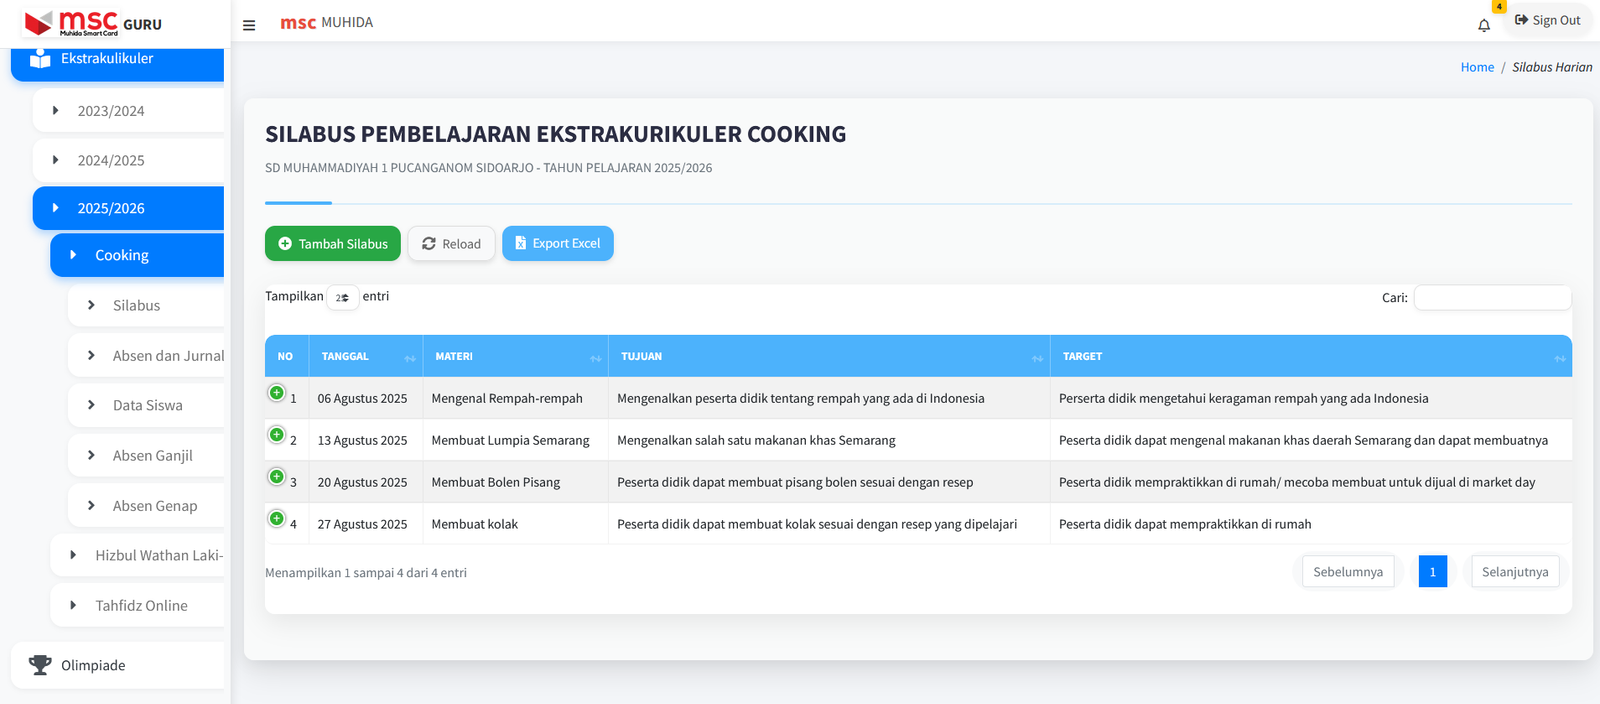The image size is (1600, 704).
Task: Expand the 2023/2024 year item
Action: pos(111,111)
